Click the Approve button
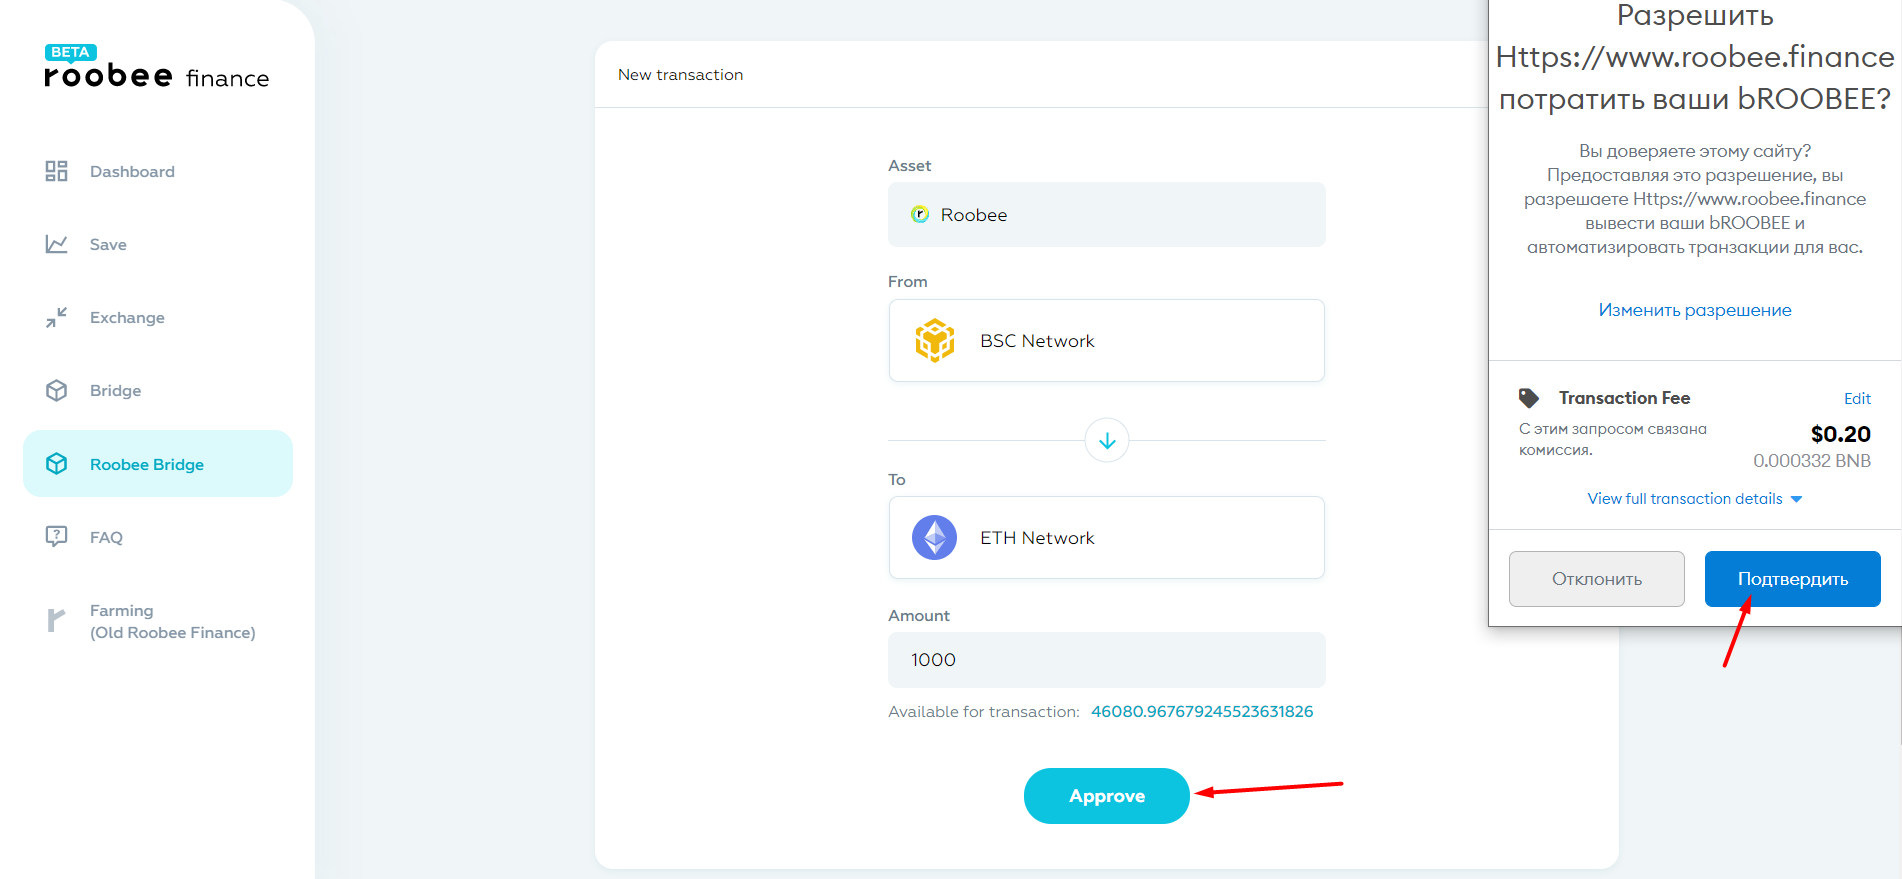The width and height of the screenshot is (1902, 879). point(1107,796)
